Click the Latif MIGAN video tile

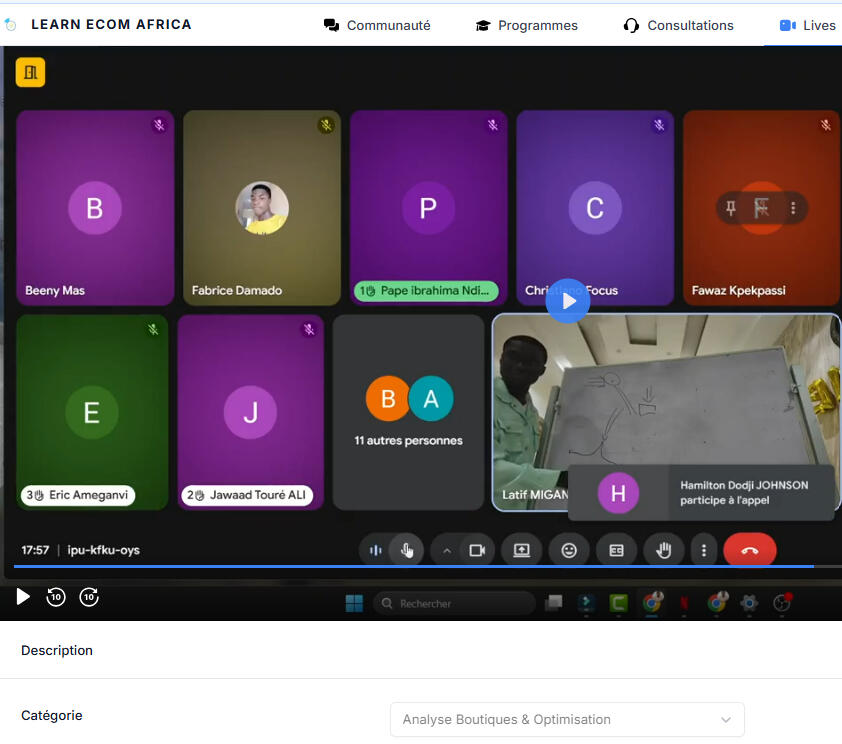coord(666,412)
